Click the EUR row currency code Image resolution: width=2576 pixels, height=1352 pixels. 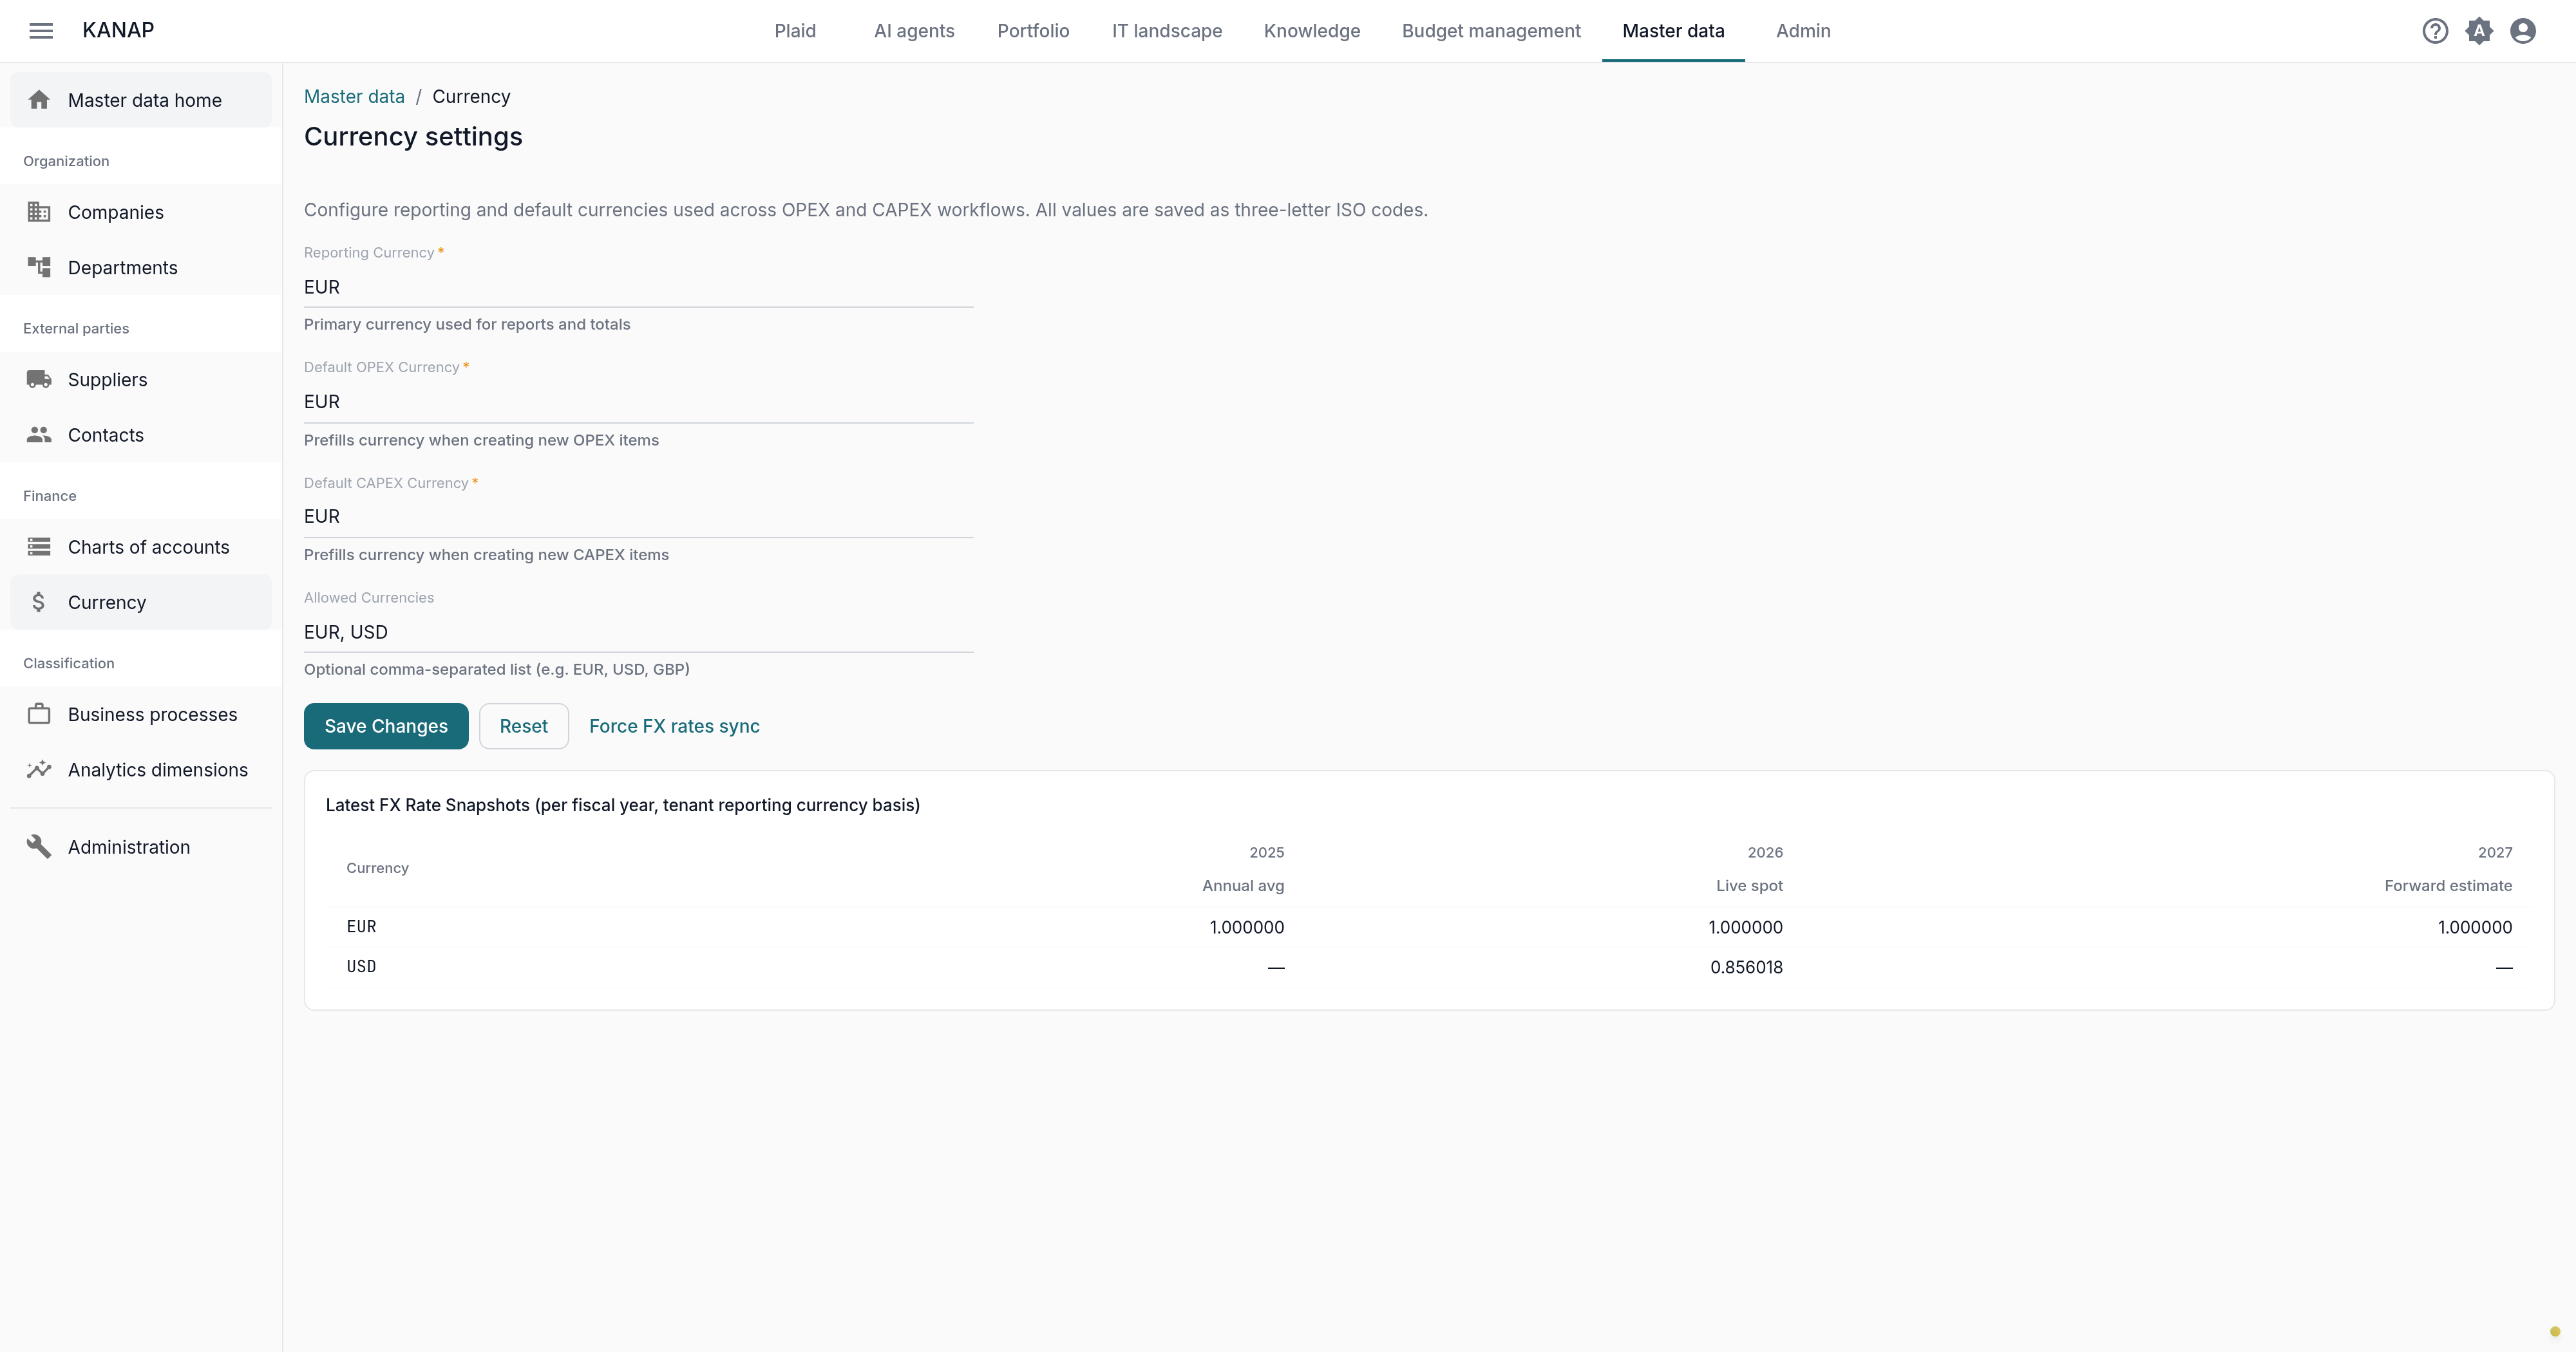tap(361, 927)
